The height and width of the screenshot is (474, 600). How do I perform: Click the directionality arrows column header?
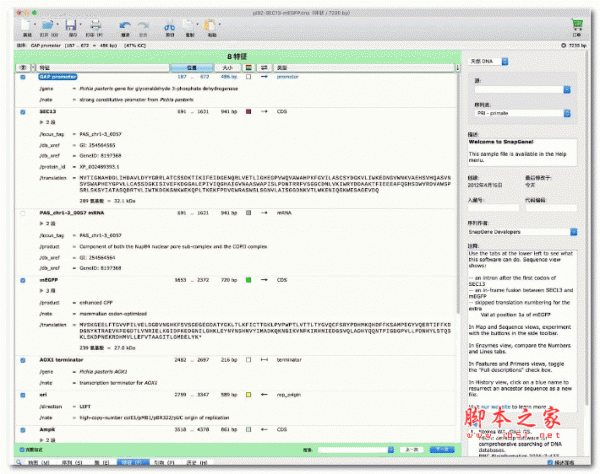[x=264, y=68]
